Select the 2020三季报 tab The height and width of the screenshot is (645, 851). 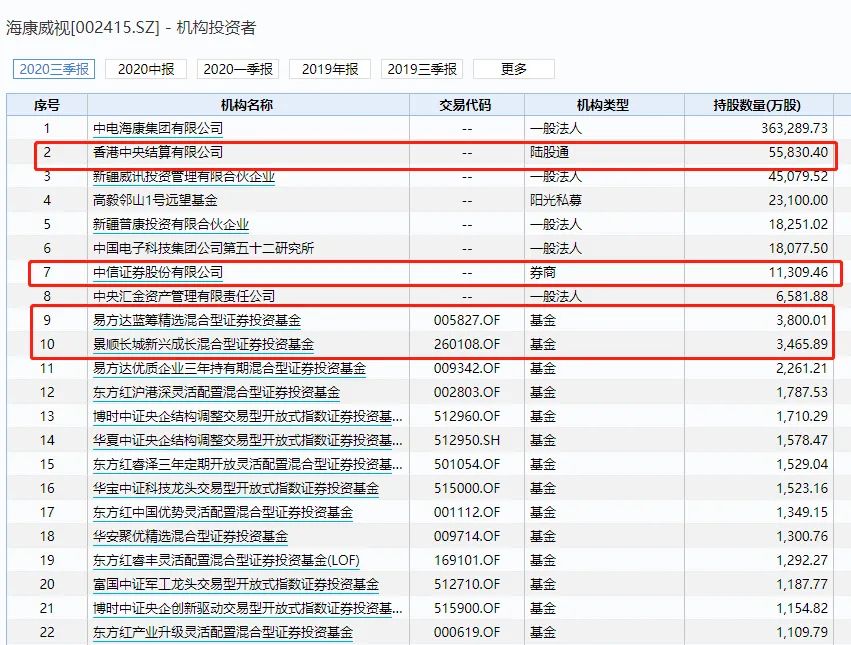tap(54, 69)
